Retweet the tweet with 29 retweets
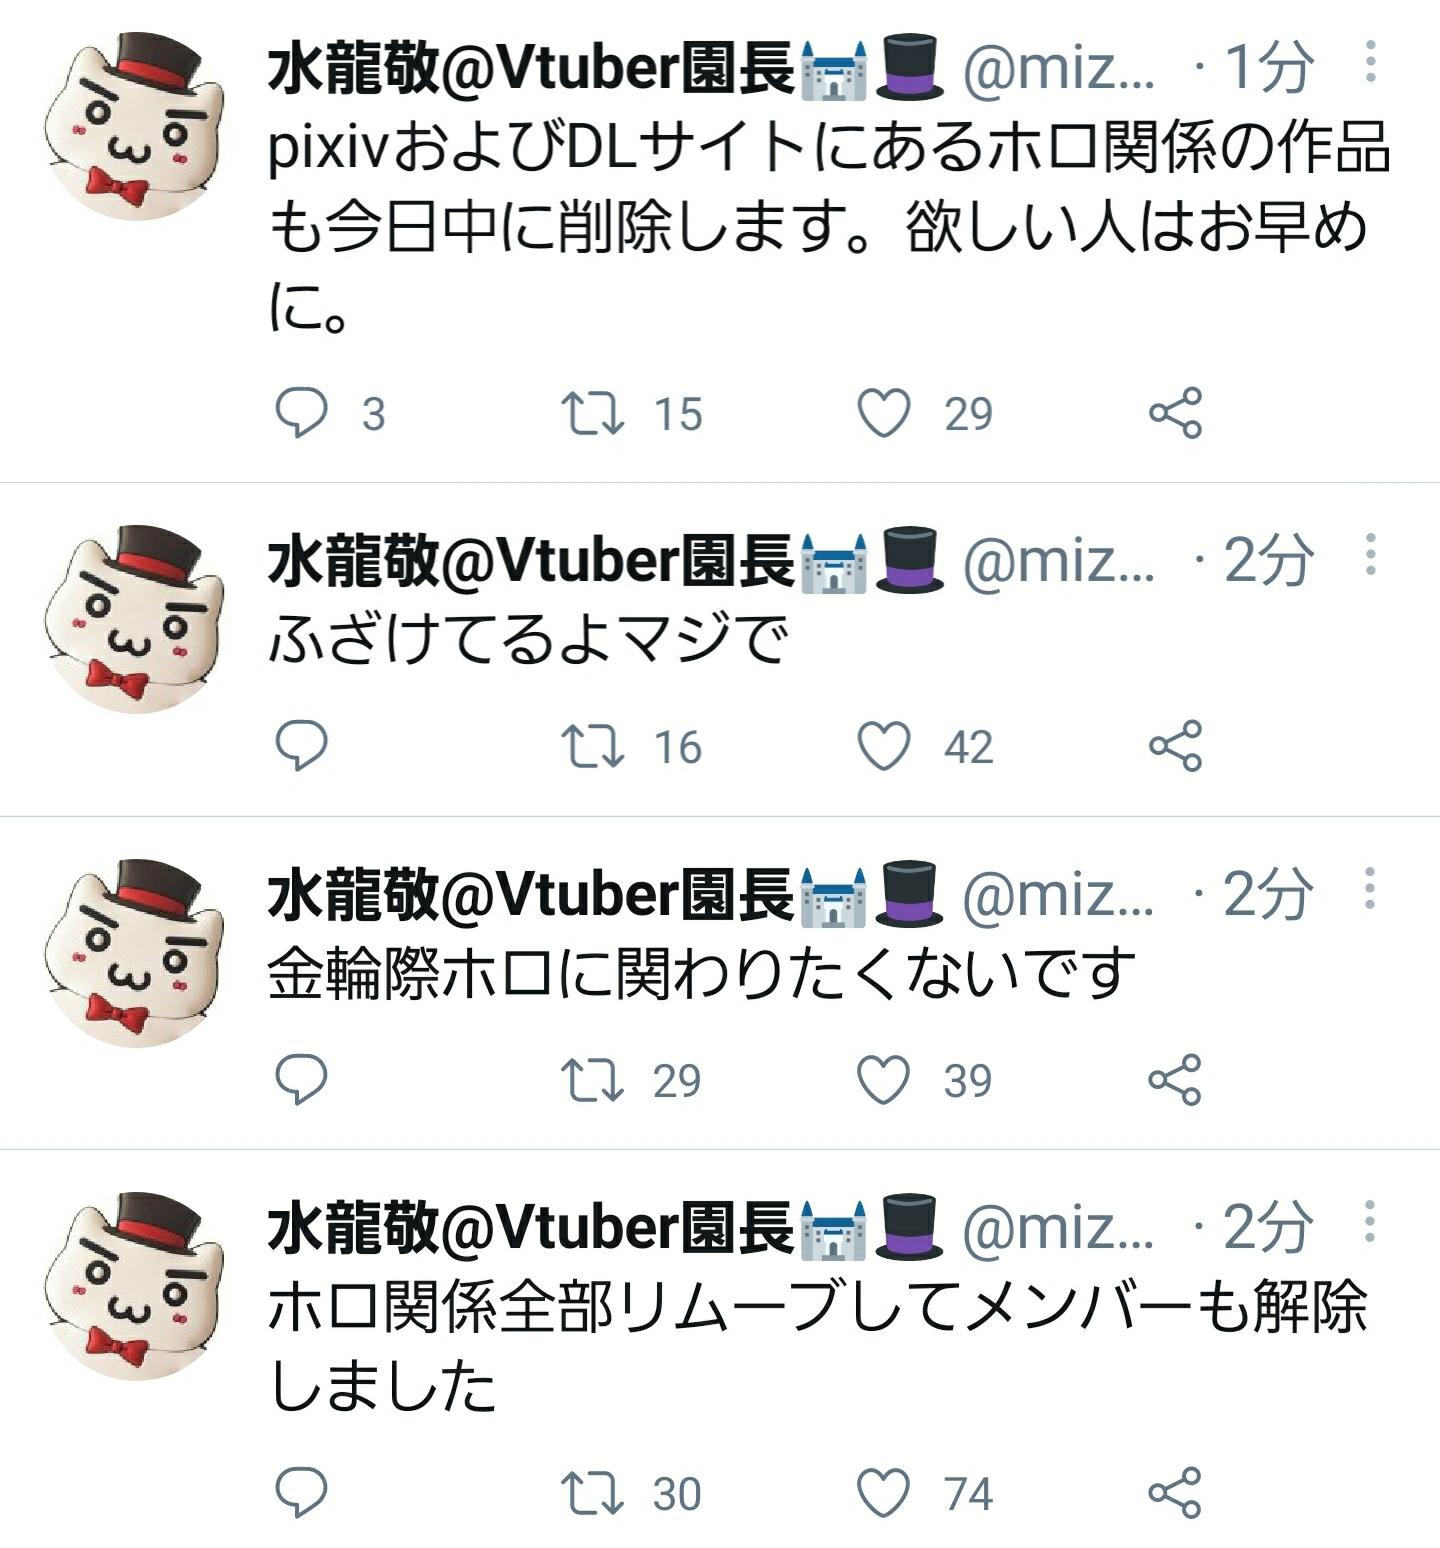 tap(592, 1079)
